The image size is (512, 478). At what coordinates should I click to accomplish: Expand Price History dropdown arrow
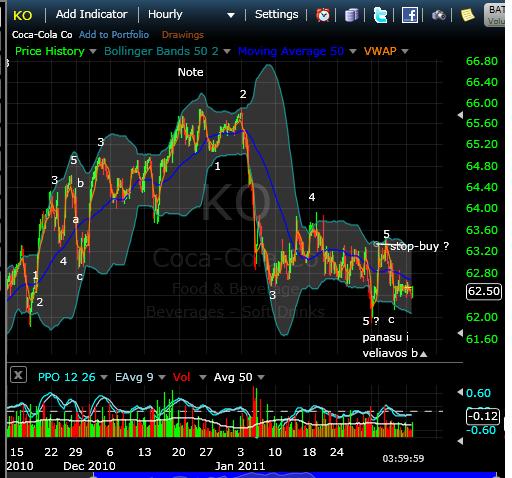(x=93, y=51)
